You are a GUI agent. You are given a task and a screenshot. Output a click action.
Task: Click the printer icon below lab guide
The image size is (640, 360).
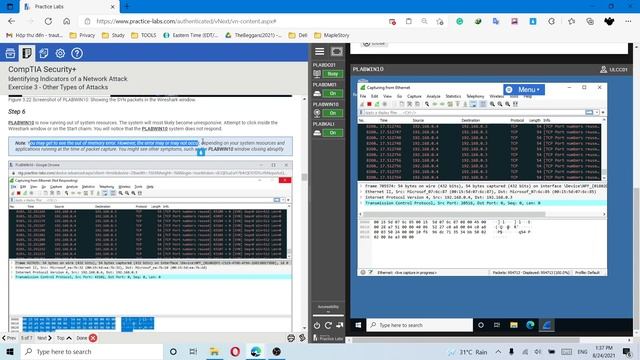[291, 338]
